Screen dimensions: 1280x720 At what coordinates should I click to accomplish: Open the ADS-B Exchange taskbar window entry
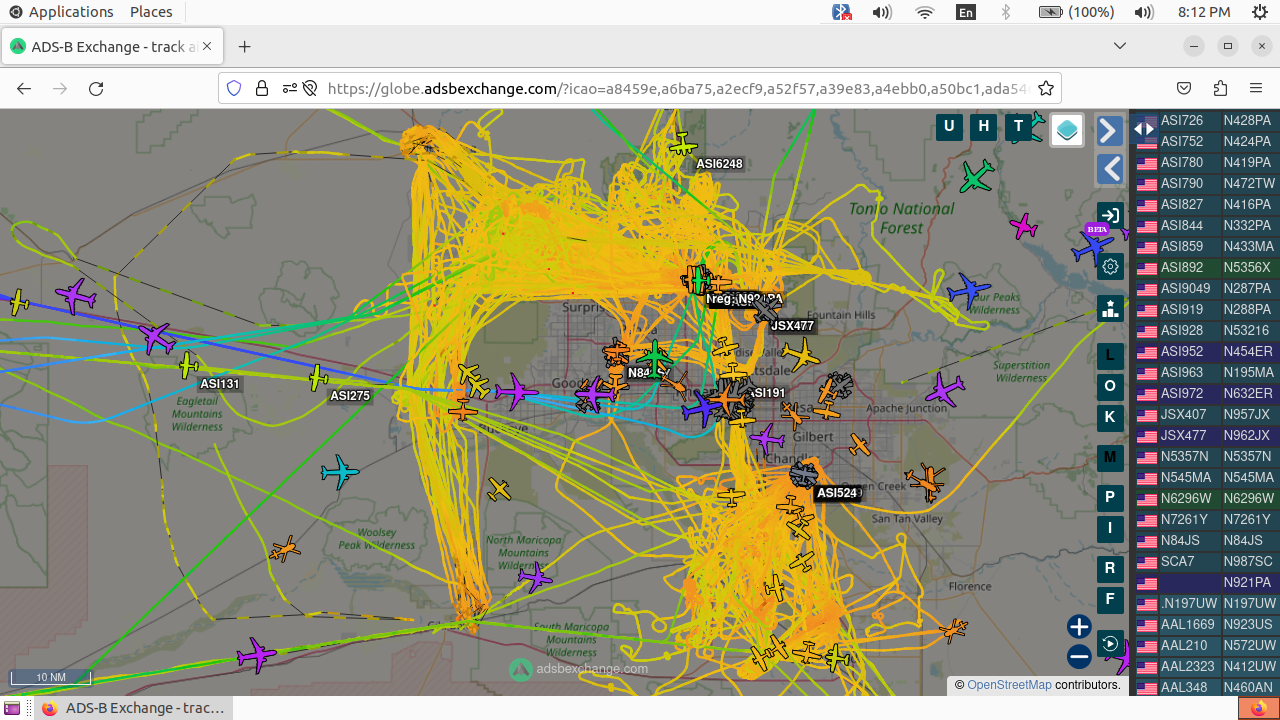pos(134,708)
